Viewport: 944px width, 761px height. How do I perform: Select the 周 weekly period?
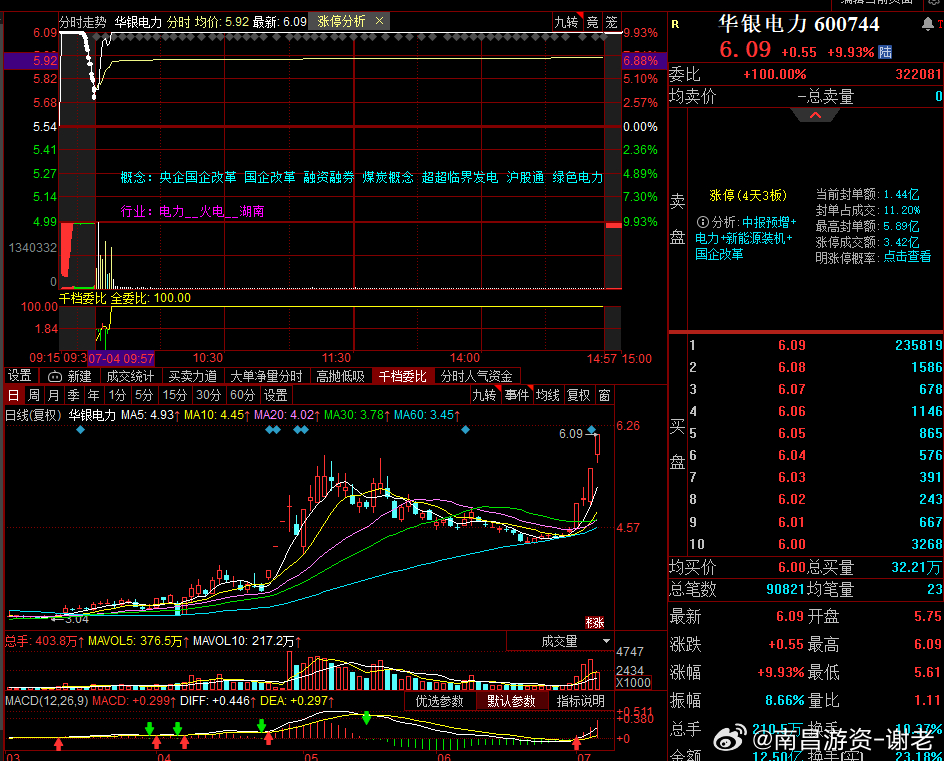pyautogui.click(x=34, y=395)
